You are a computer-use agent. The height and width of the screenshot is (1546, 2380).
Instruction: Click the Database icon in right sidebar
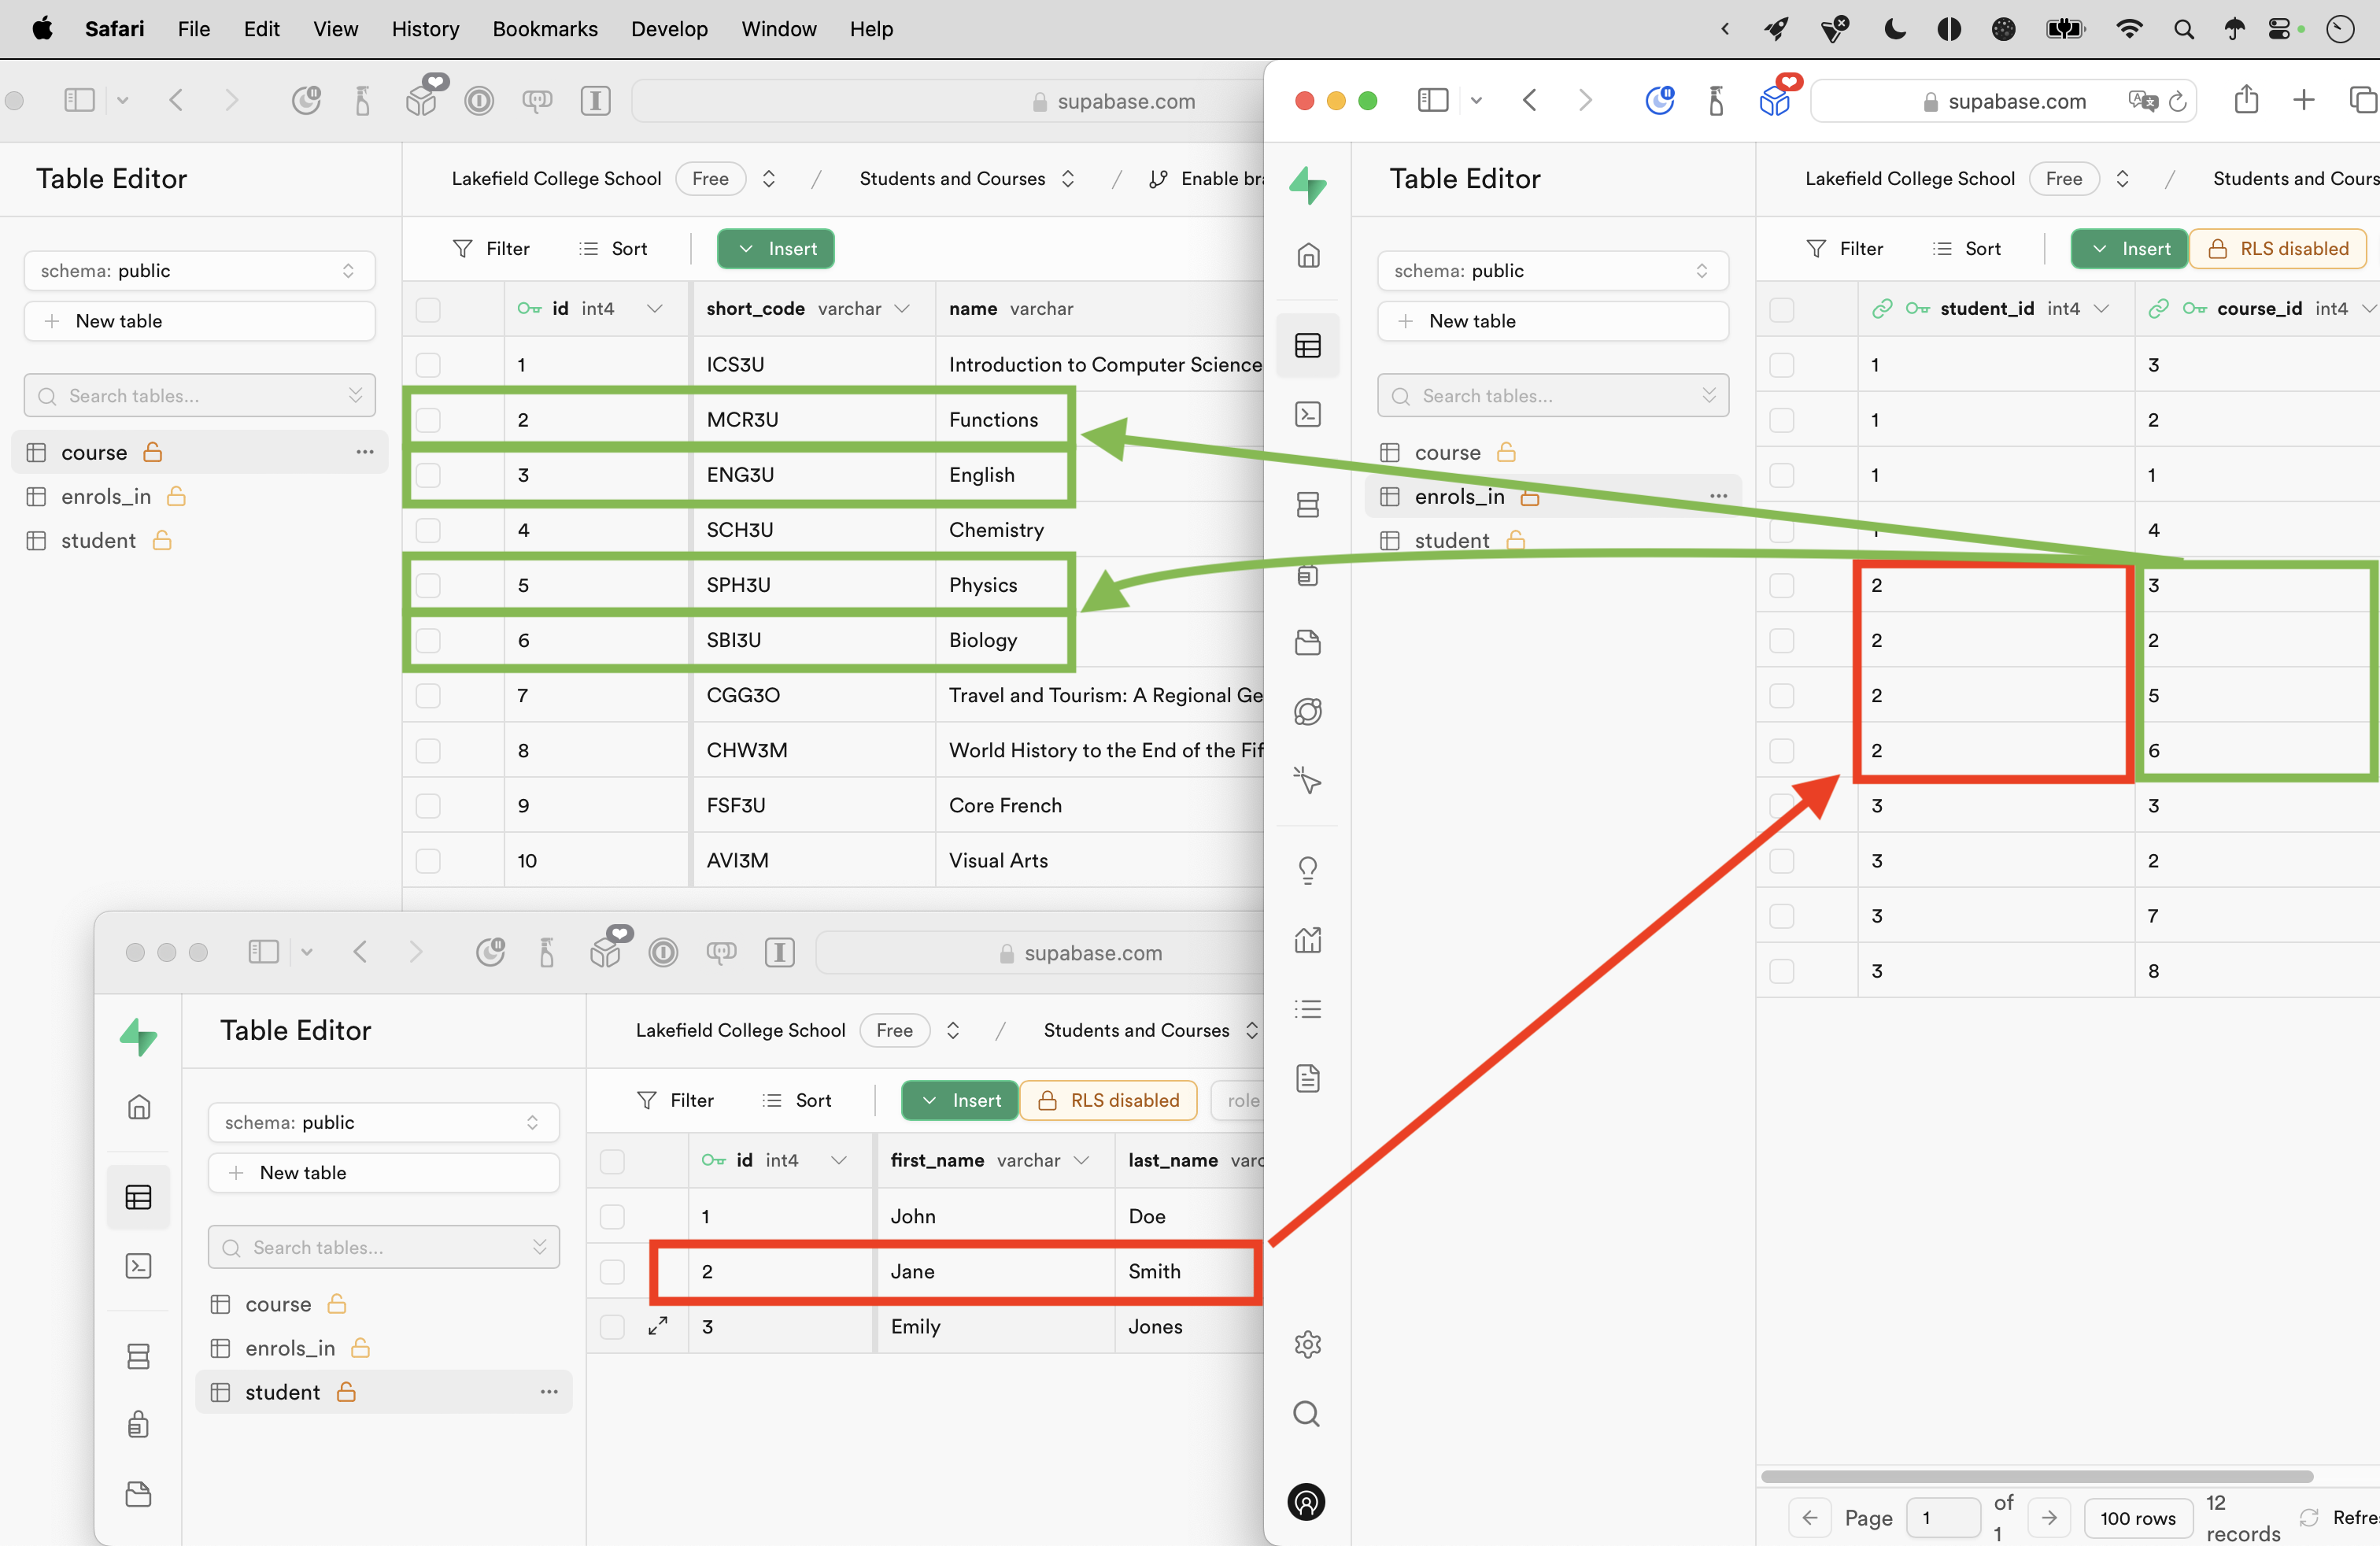click(x=1308, y=505)
